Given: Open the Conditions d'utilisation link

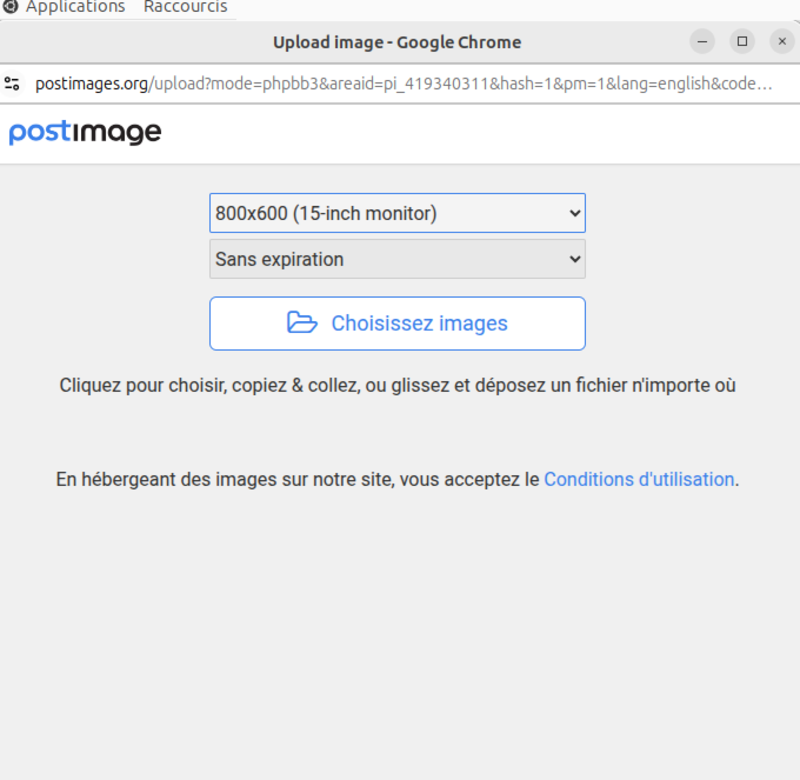Looking at the screenshot, I should (639, 480).
